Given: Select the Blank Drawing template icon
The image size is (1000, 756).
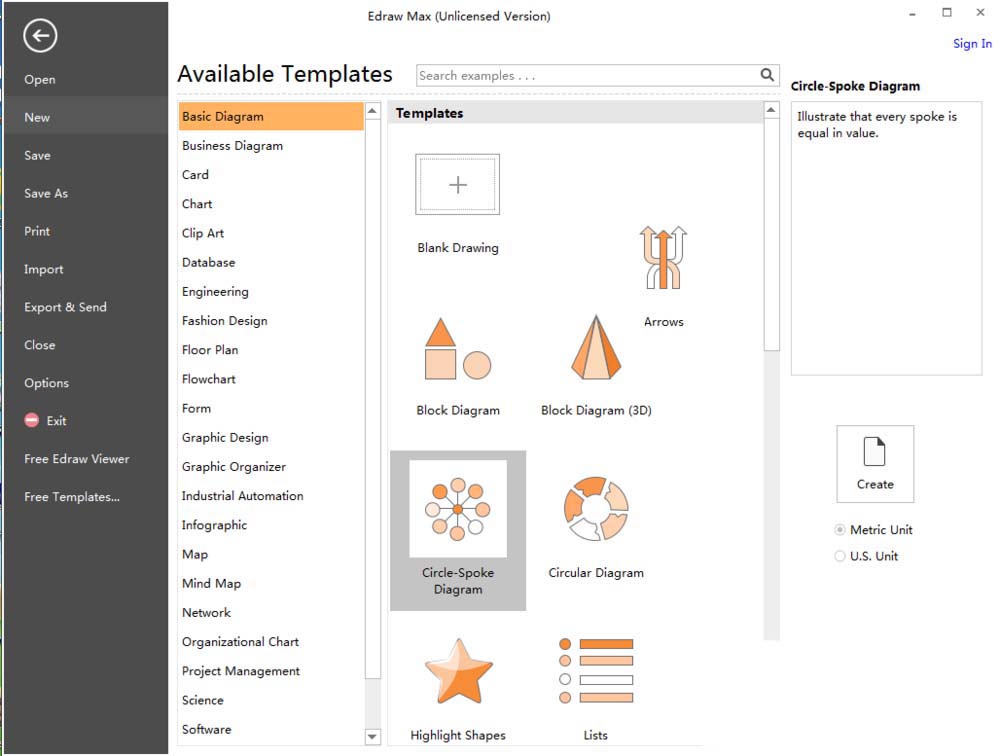Looking at the screenshot, I should pyautogui.click(x=457, y=185).
